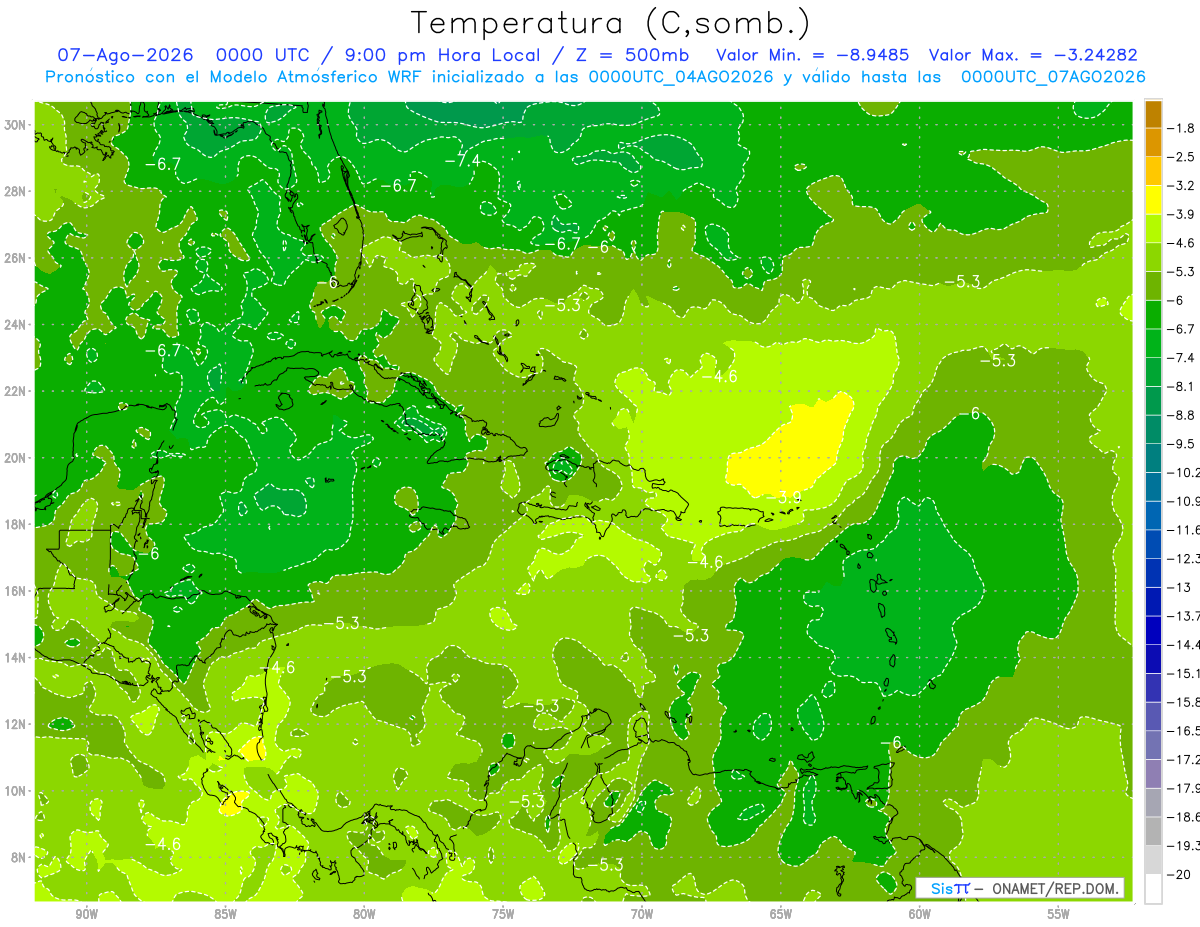The image size is (1200, 927).
Task: Click the 22N latitude axis label
Action: [x=17, y=391]
